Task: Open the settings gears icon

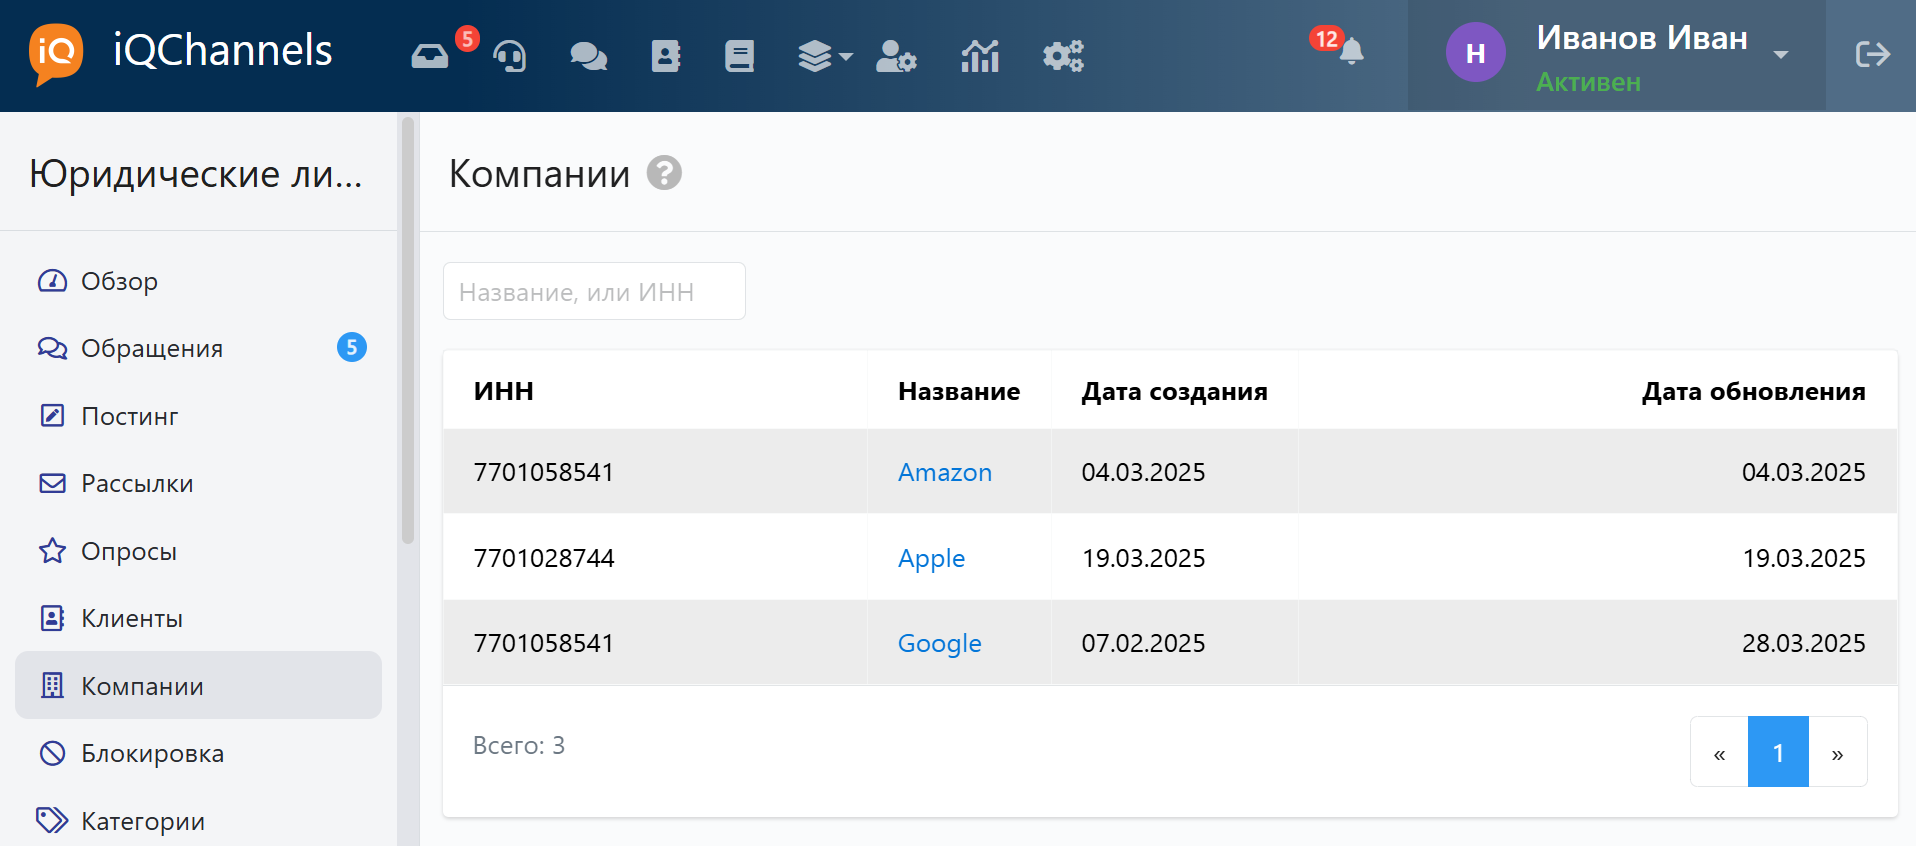Action: (x=1063, y=56)
